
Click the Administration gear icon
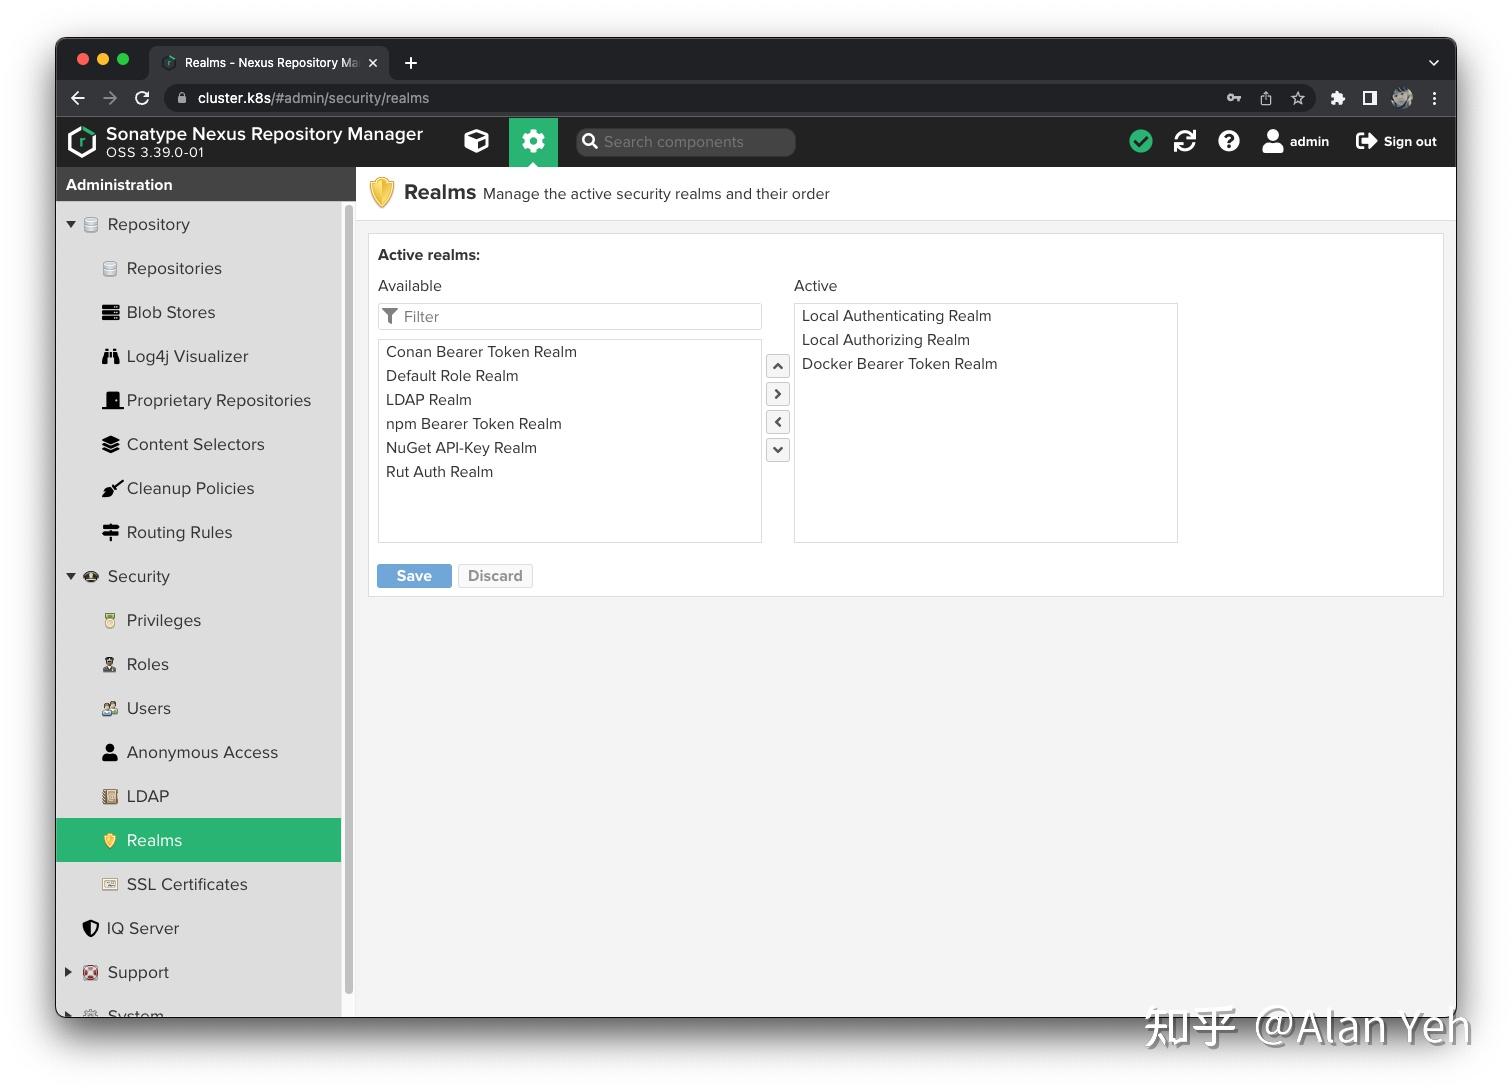(533, 141)
